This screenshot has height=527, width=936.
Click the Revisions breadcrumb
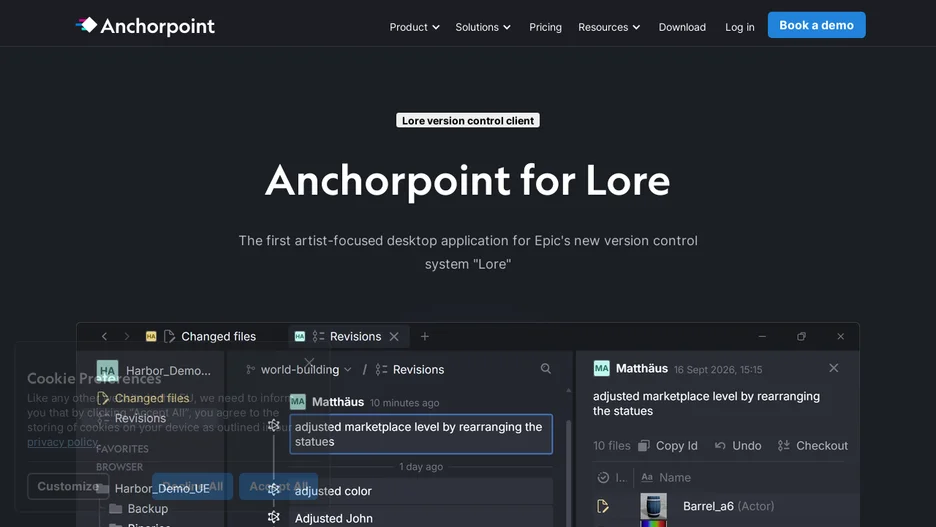tap(410, 369)
